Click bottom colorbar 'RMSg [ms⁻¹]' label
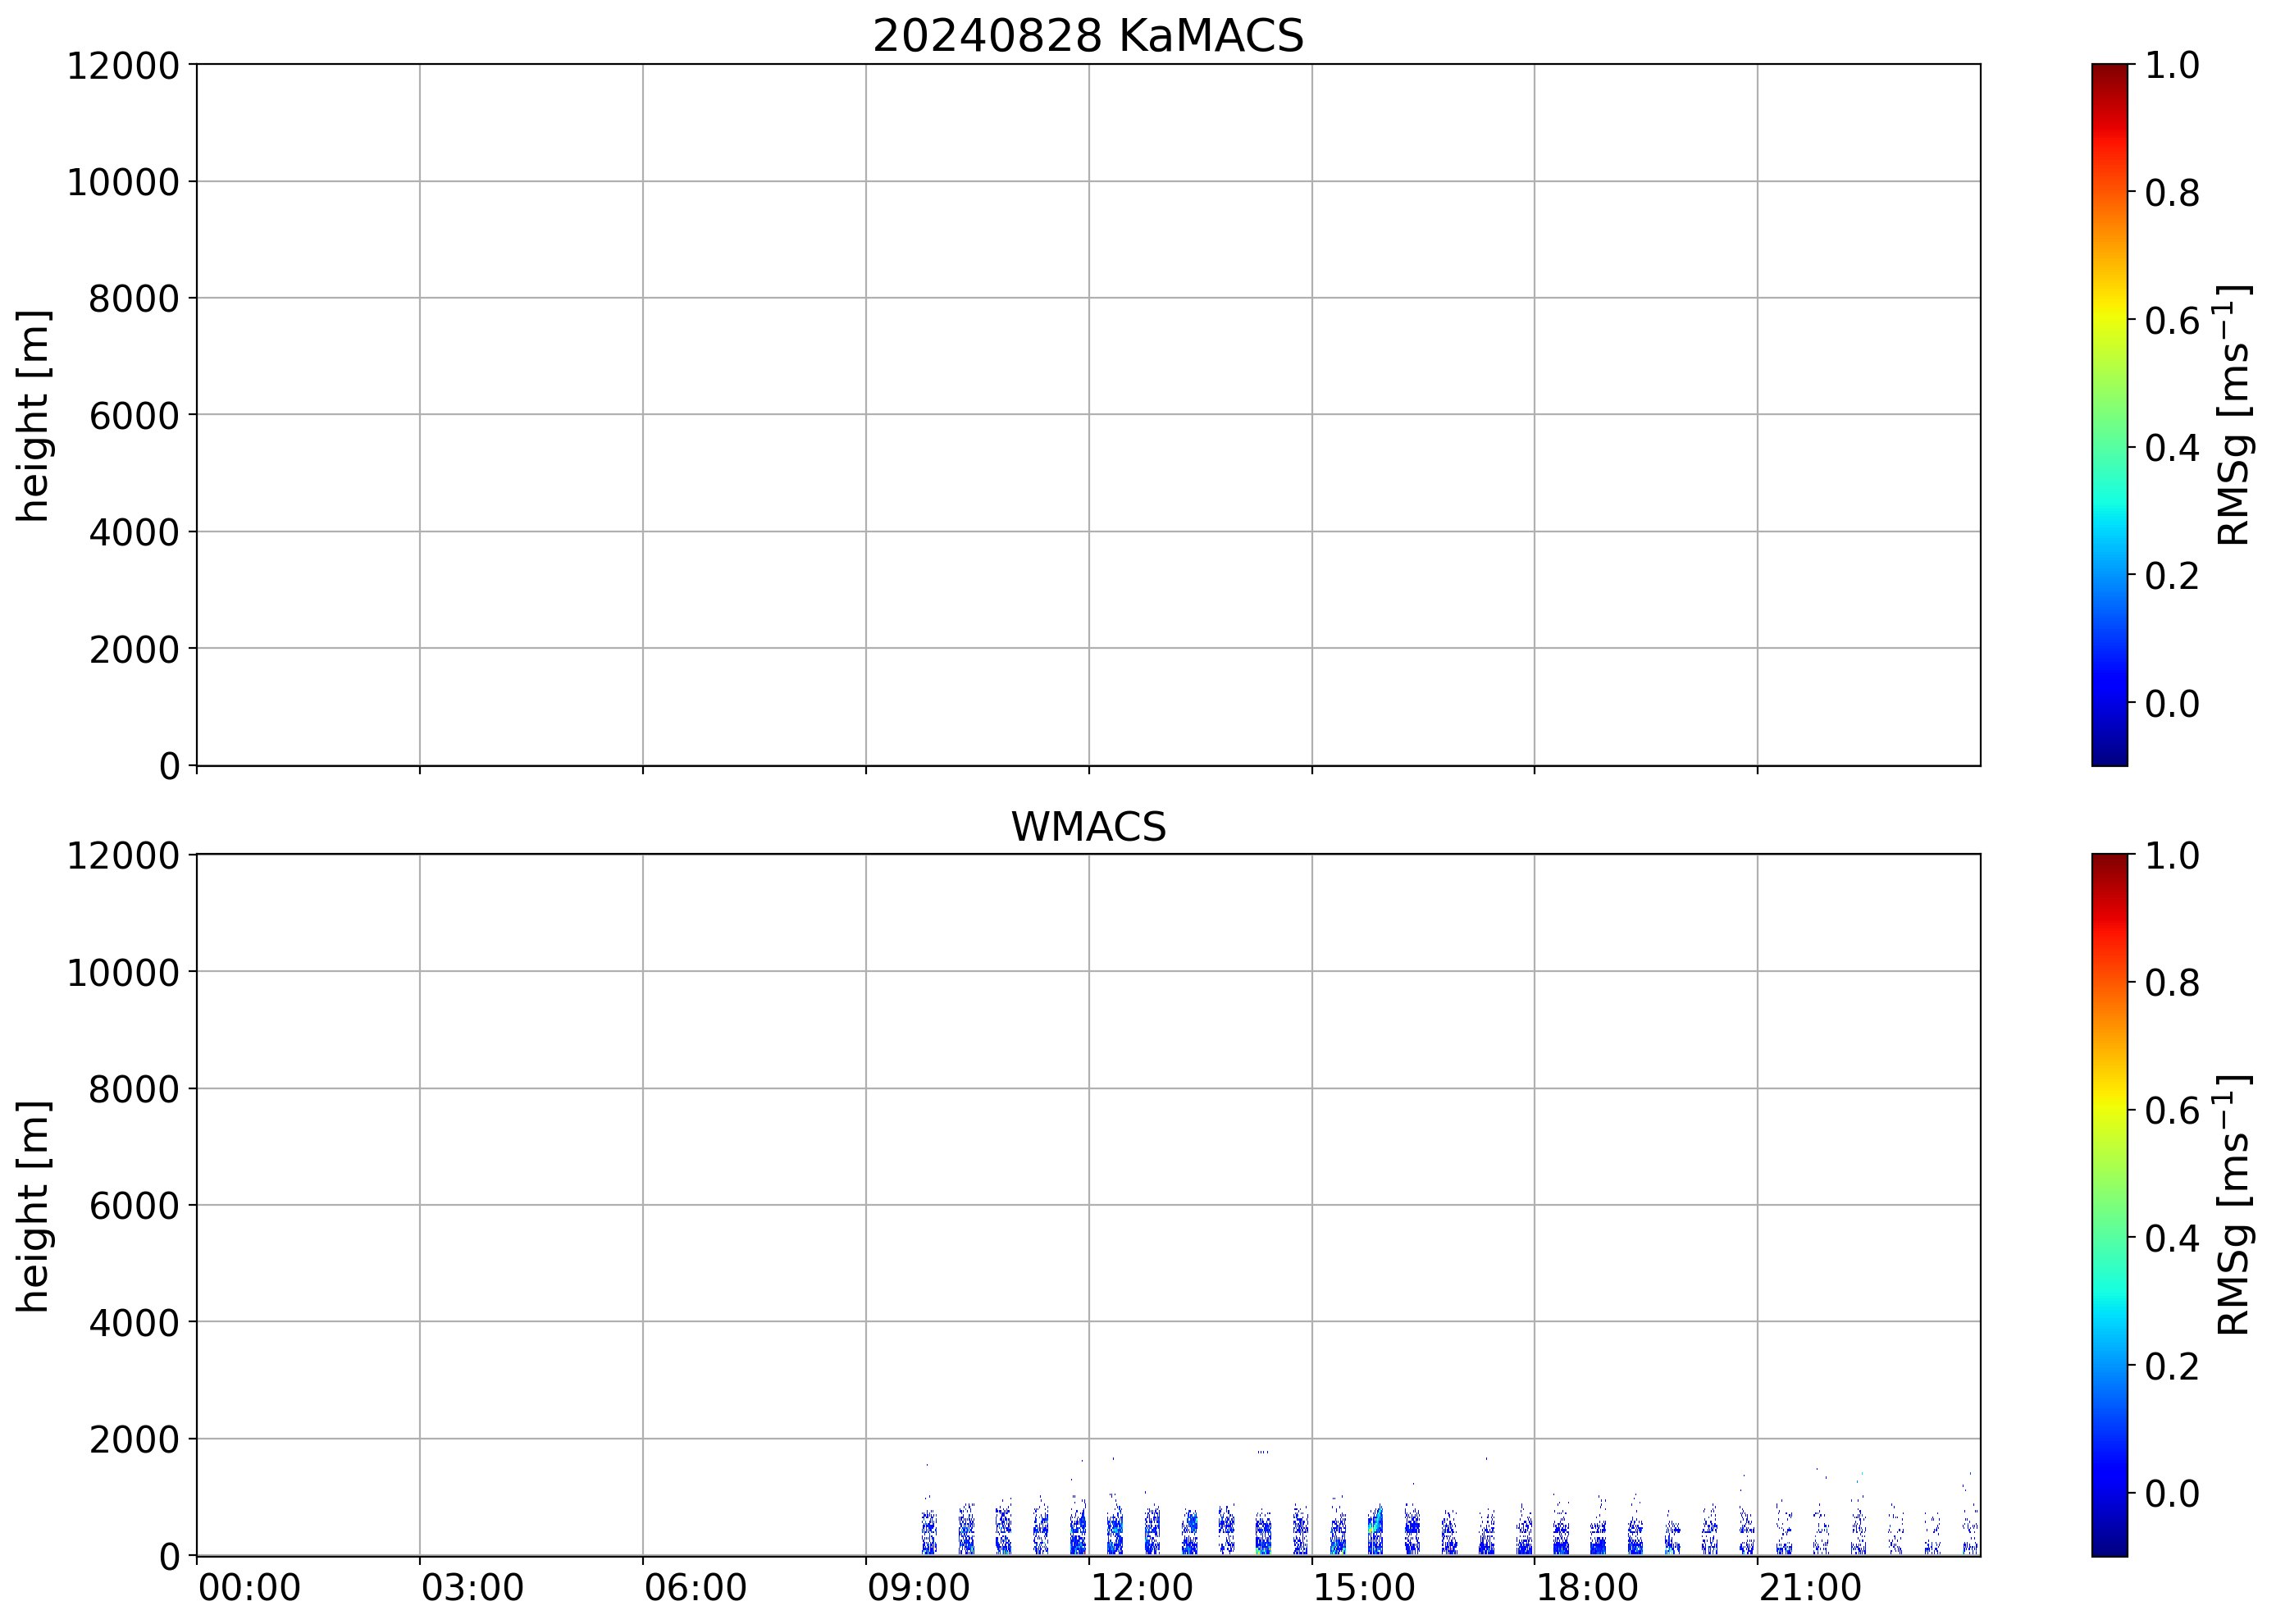This screenshot has width=2276, height=1624. (x=2233, y=1206)
